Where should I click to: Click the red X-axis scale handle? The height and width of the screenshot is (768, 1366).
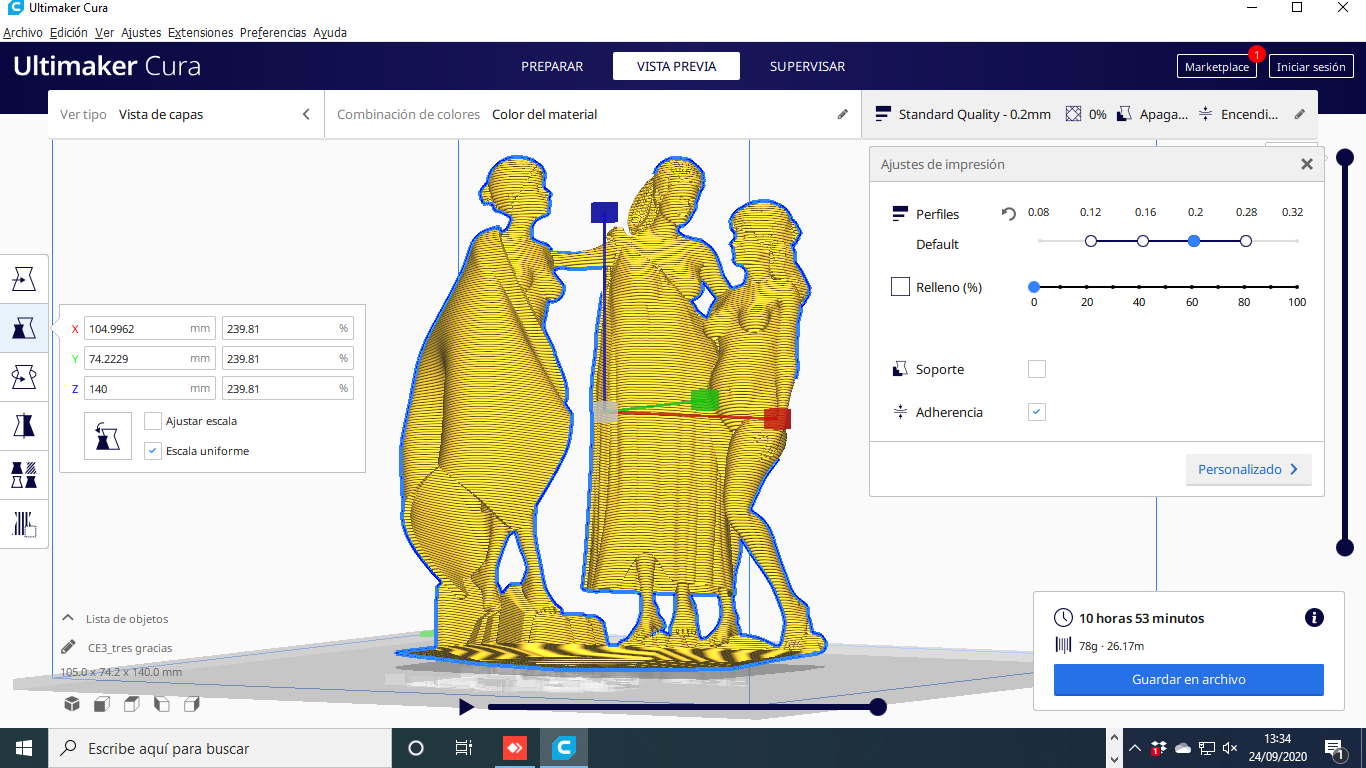777,418
